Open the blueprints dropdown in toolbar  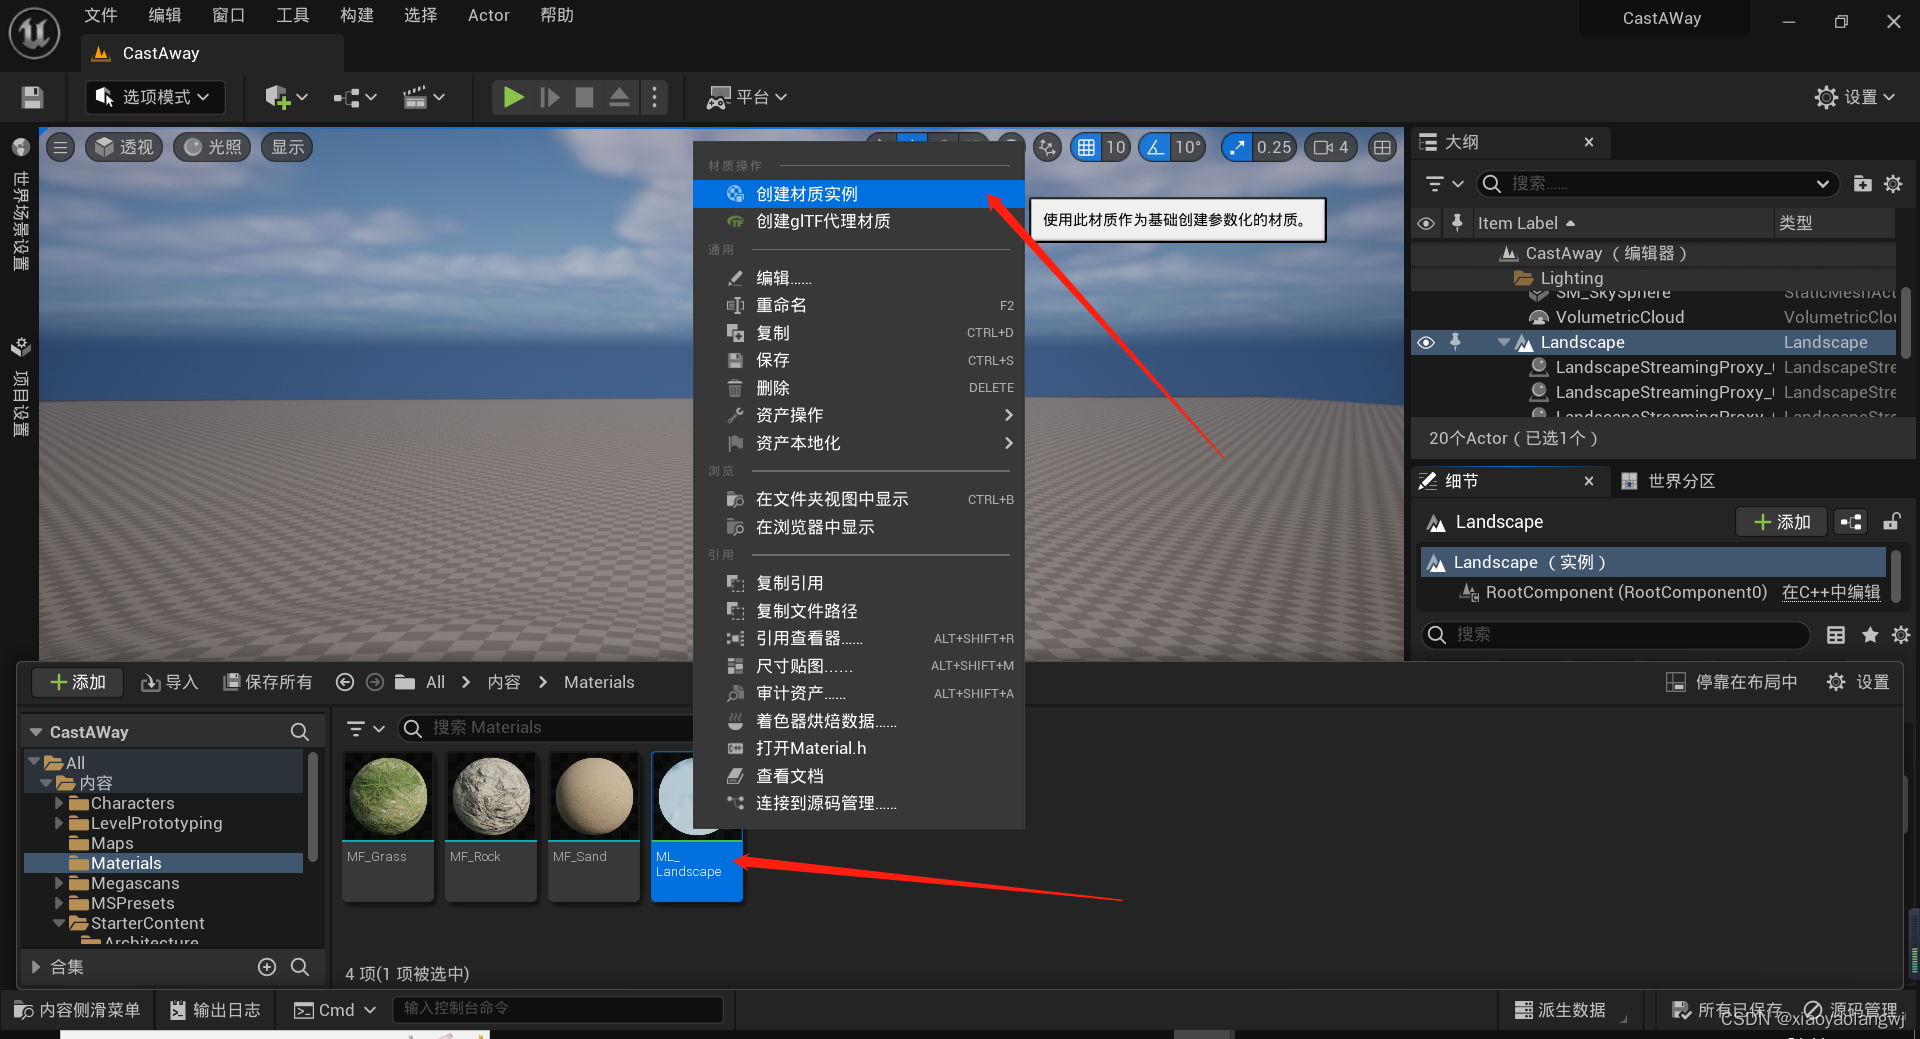click(355, 97)
